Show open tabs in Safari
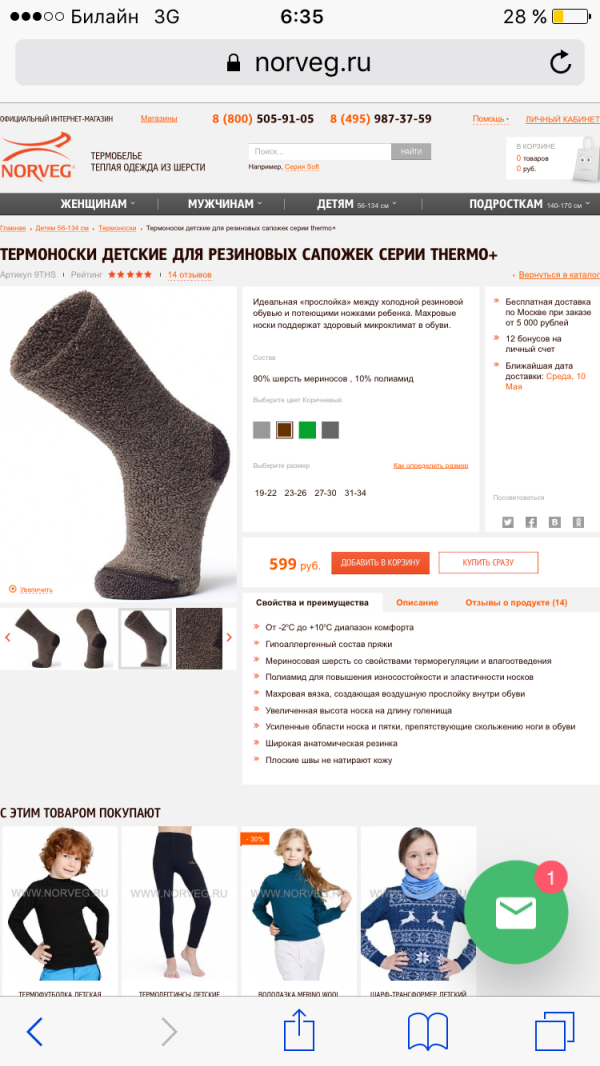 (x=554, y=1032)
